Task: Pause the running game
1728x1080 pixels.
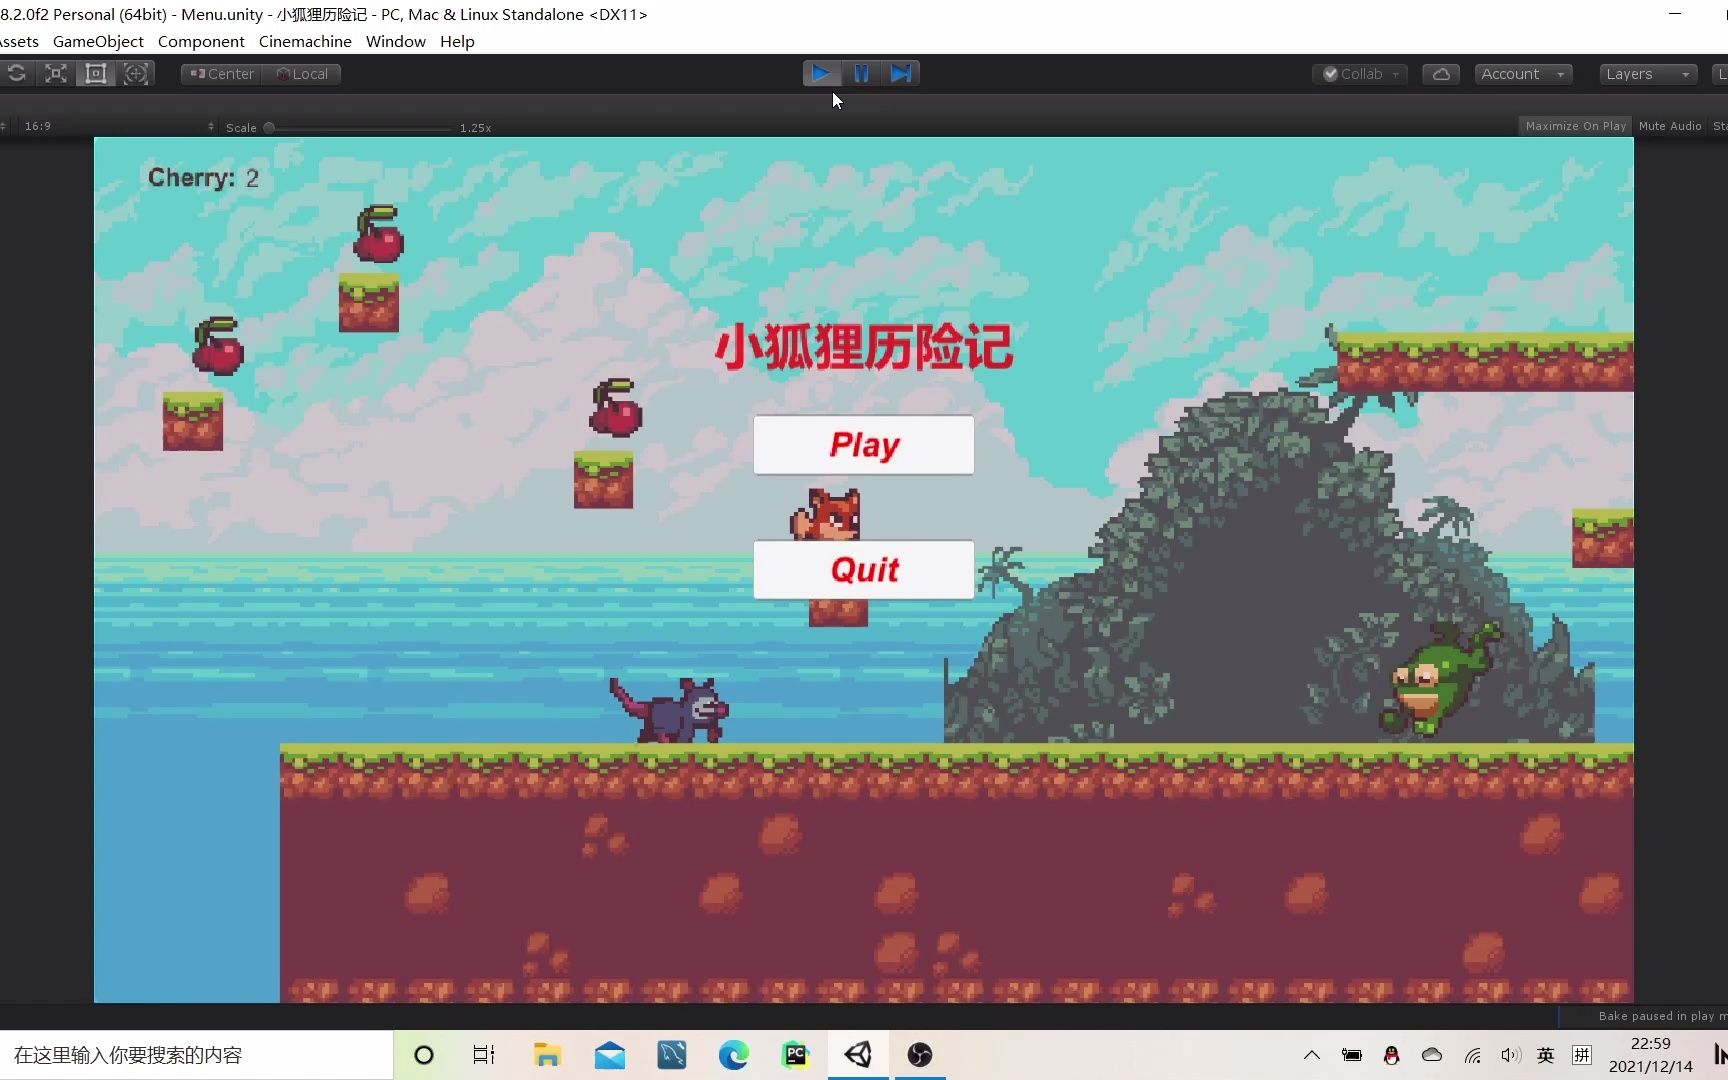Action: (861, 73)
